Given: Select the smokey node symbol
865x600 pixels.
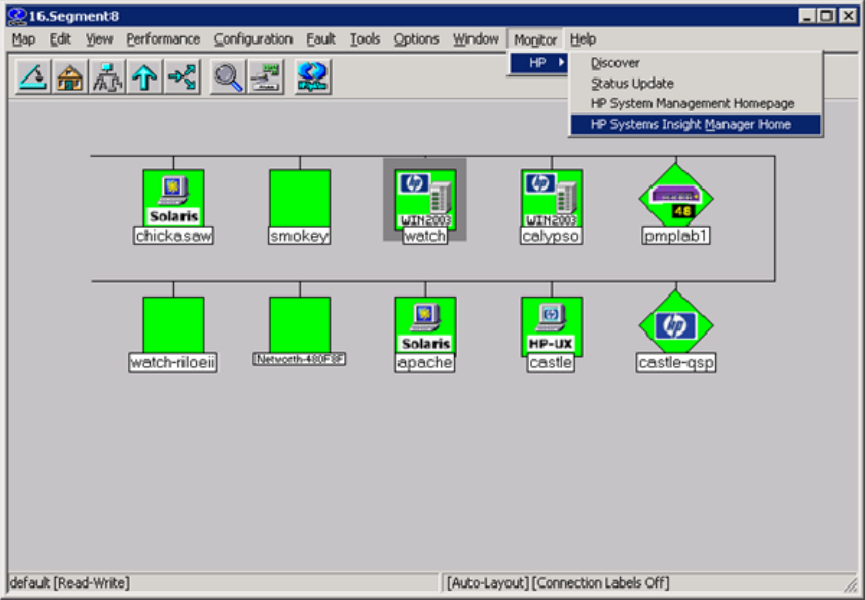Looking at the screenshot, I should click(300, 199).
